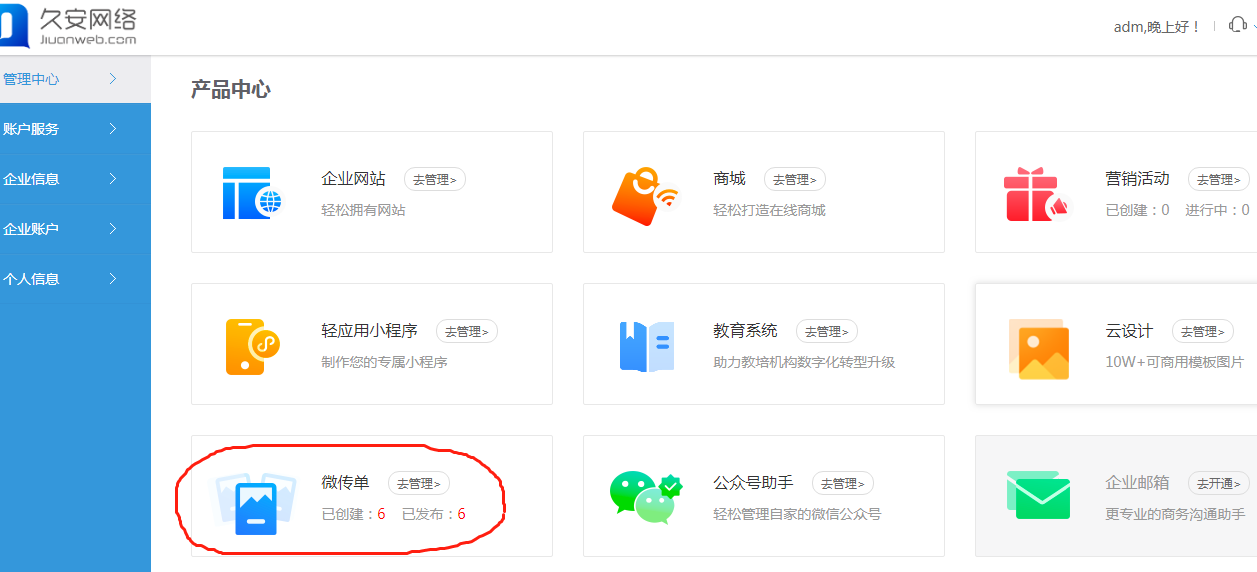Click the 企业网站 title text

[x=353, y=179]
